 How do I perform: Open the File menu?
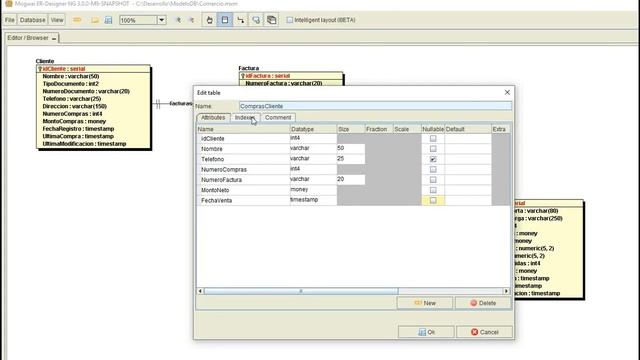tap(10, 20)
